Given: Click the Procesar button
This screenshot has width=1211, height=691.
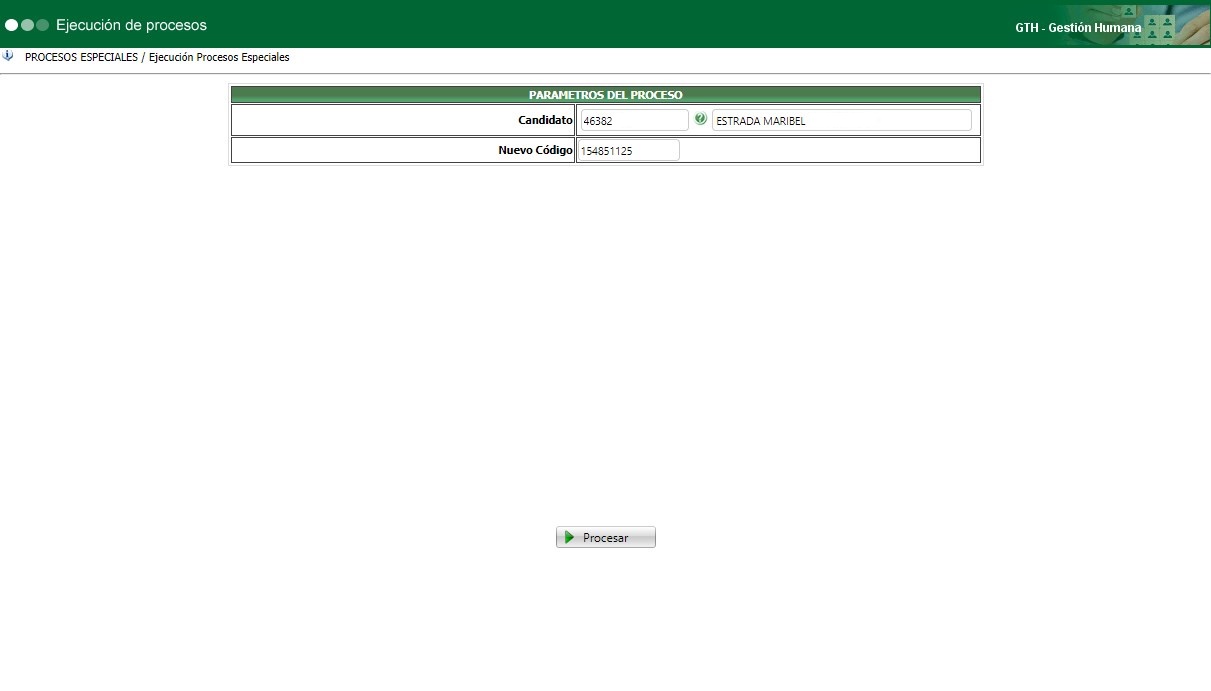Looking at the screenshot, I should [x=606, y=537].
